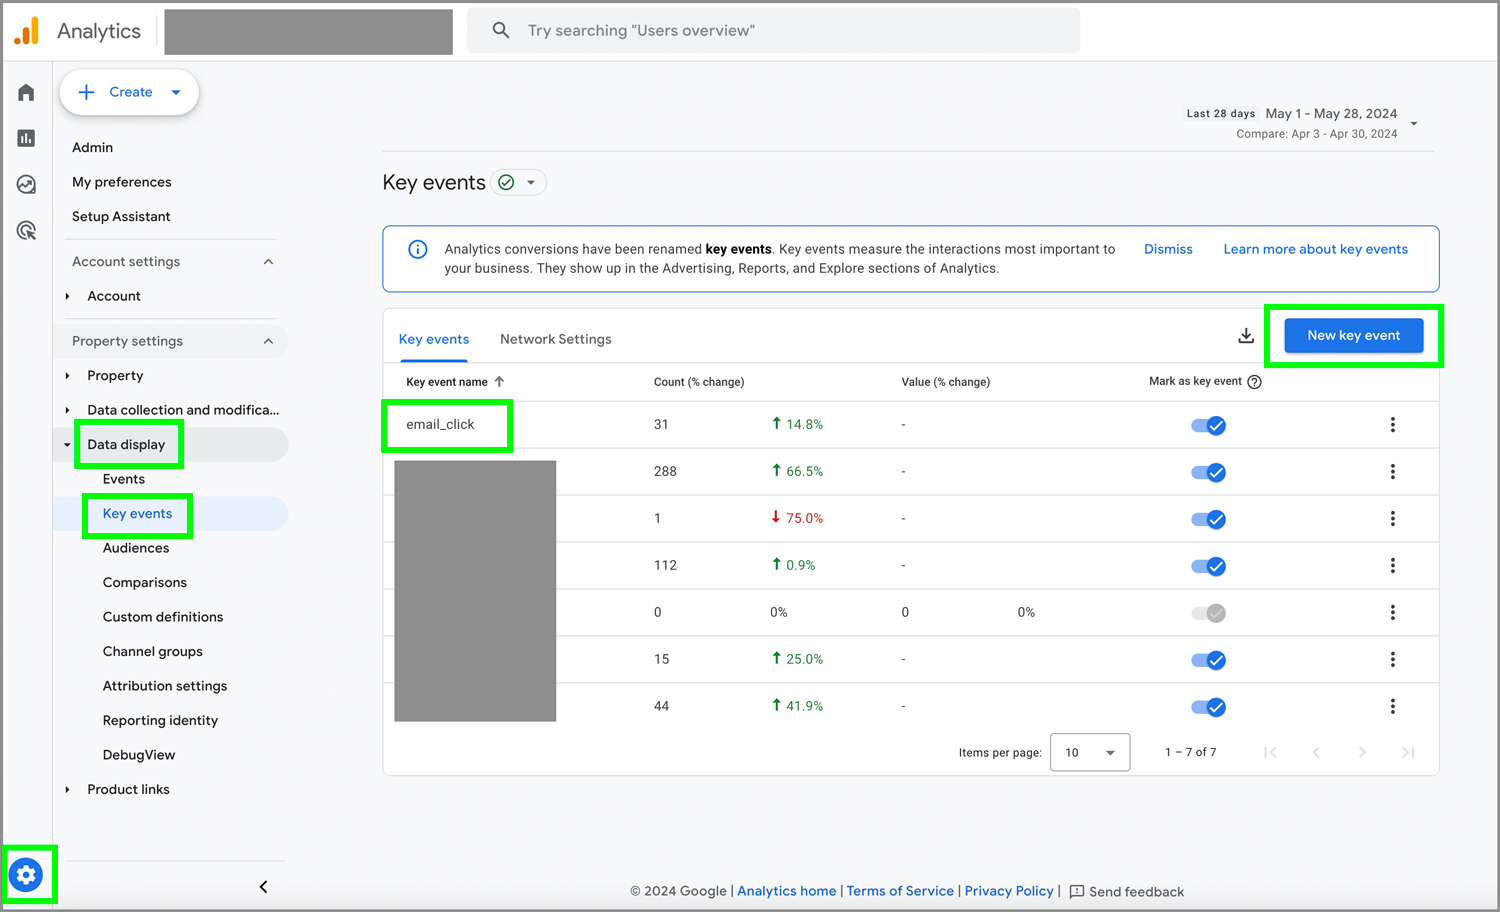The image size is (1500, 912).
Task: Collapse the Account settings section
Action: click(268, 262)
